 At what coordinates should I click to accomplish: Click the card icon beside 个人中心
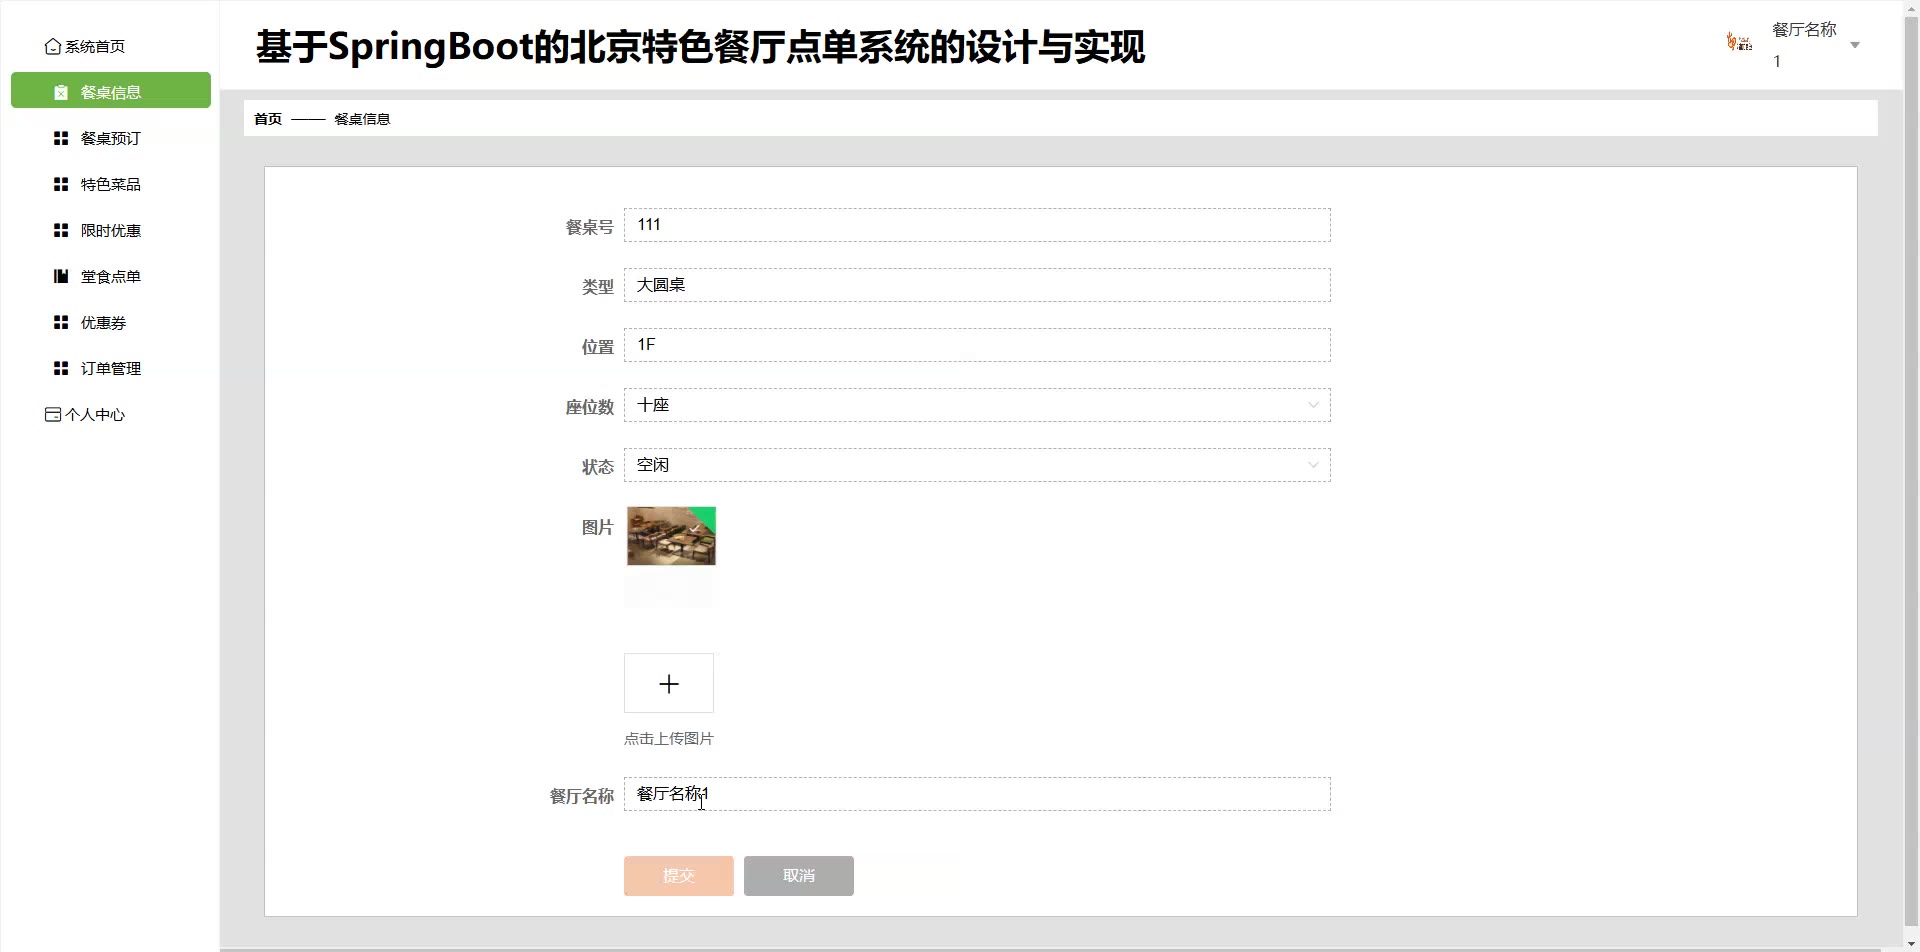[x=53, y=414]
